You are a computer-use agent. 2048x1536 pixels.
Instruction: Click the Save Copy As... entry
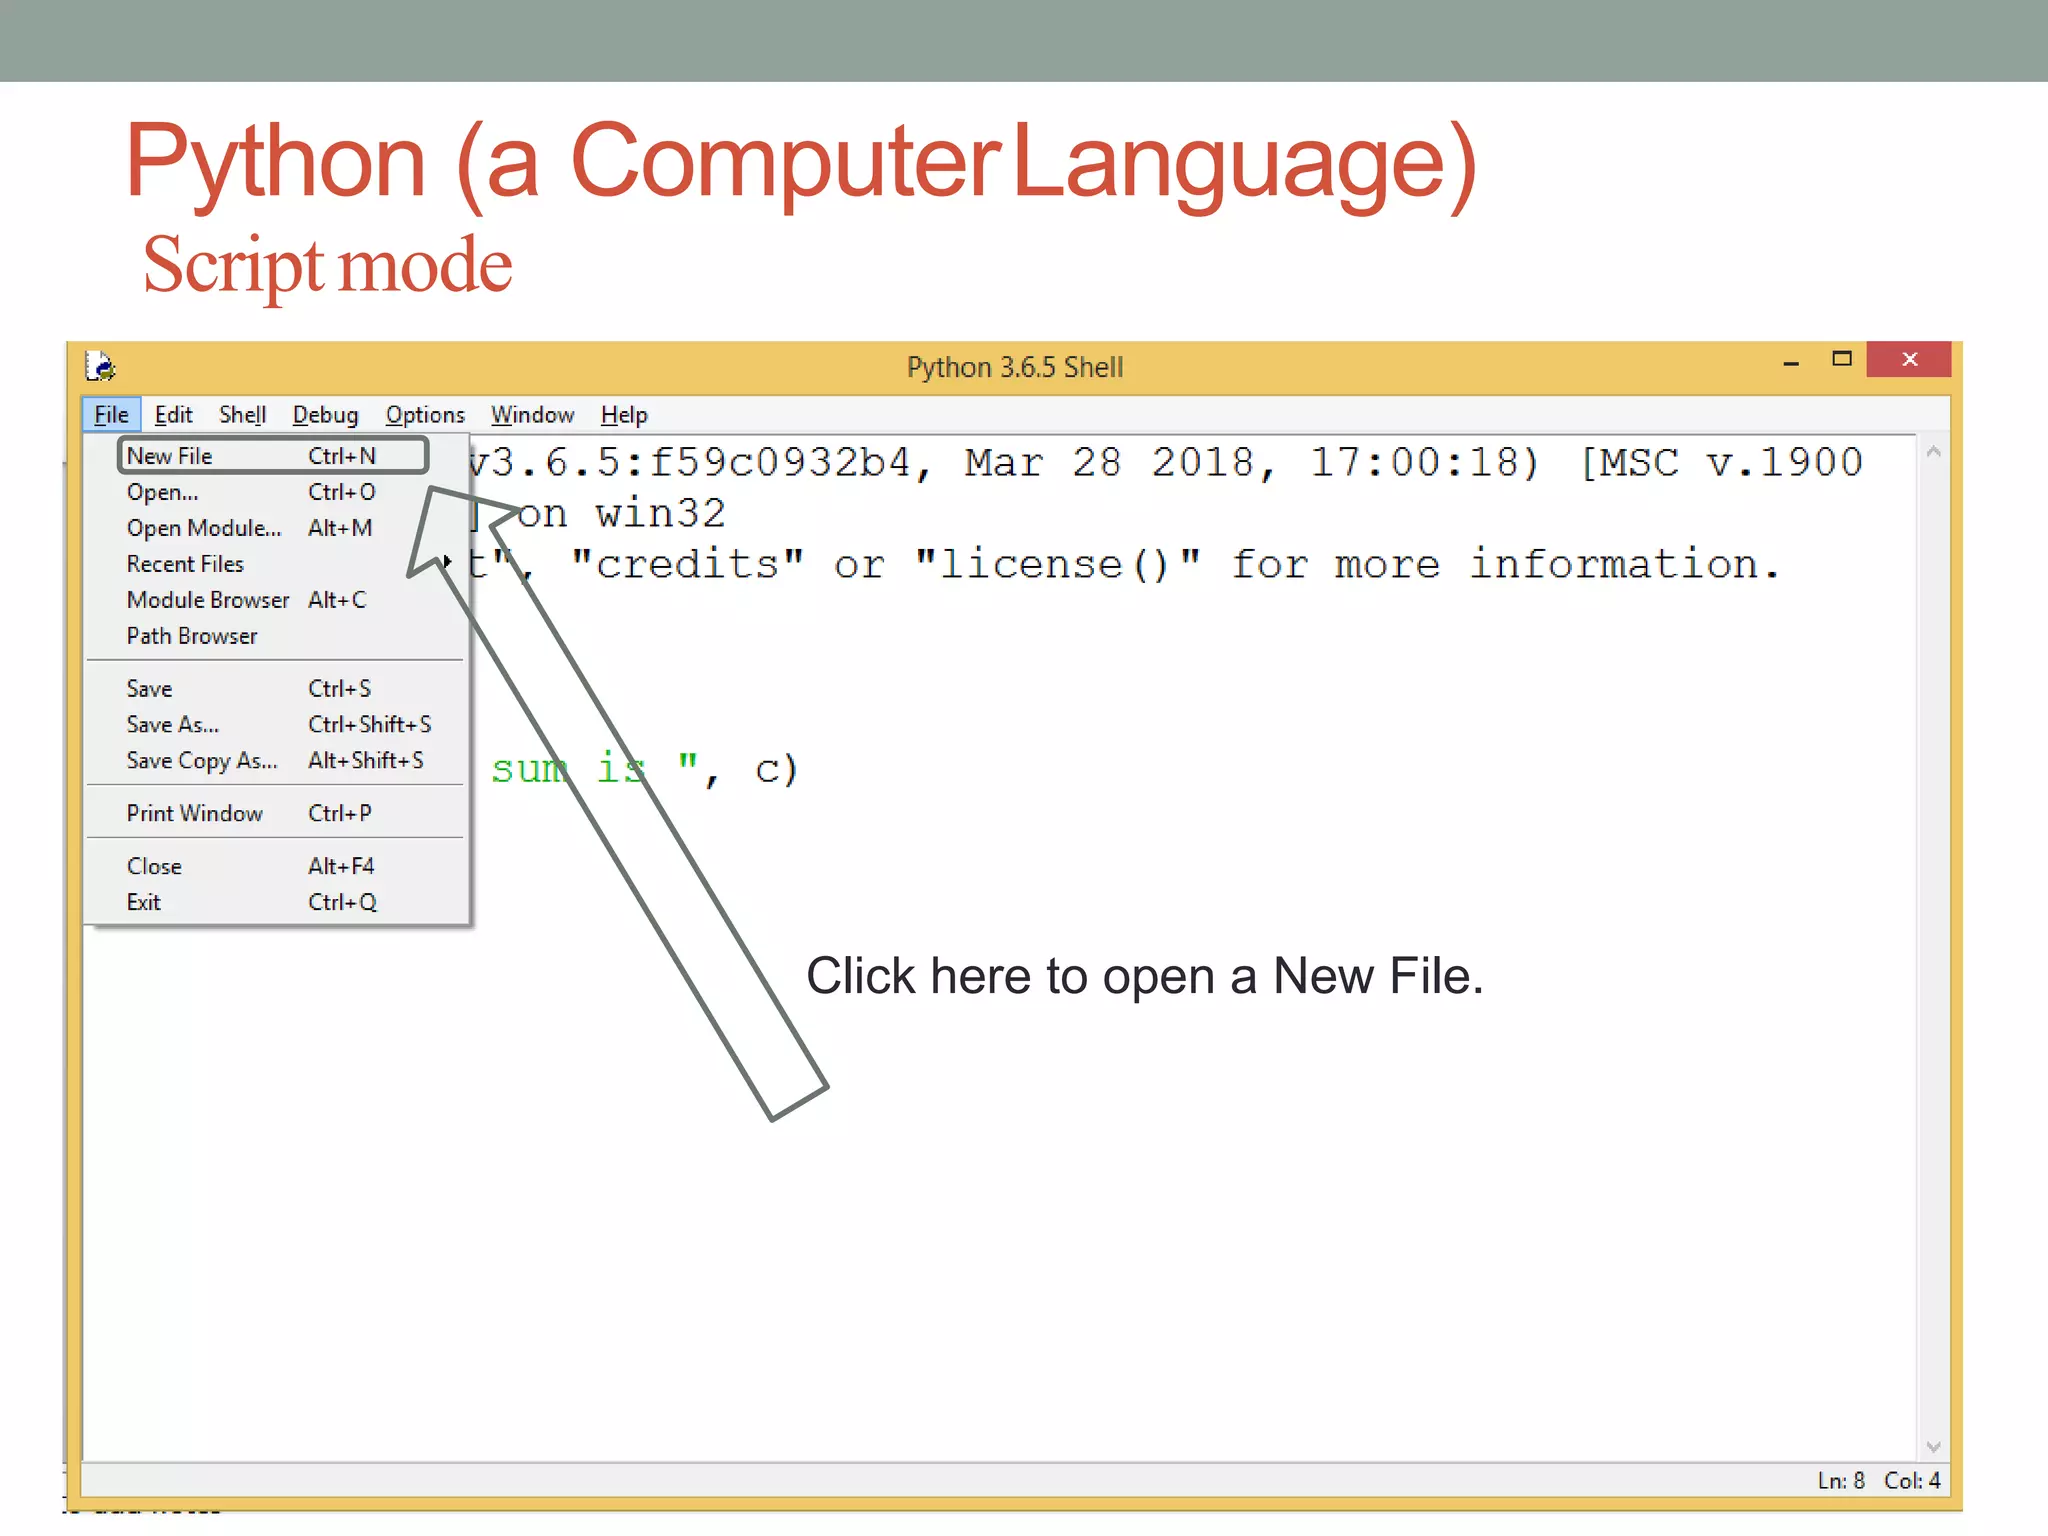[x=274, y=761]
